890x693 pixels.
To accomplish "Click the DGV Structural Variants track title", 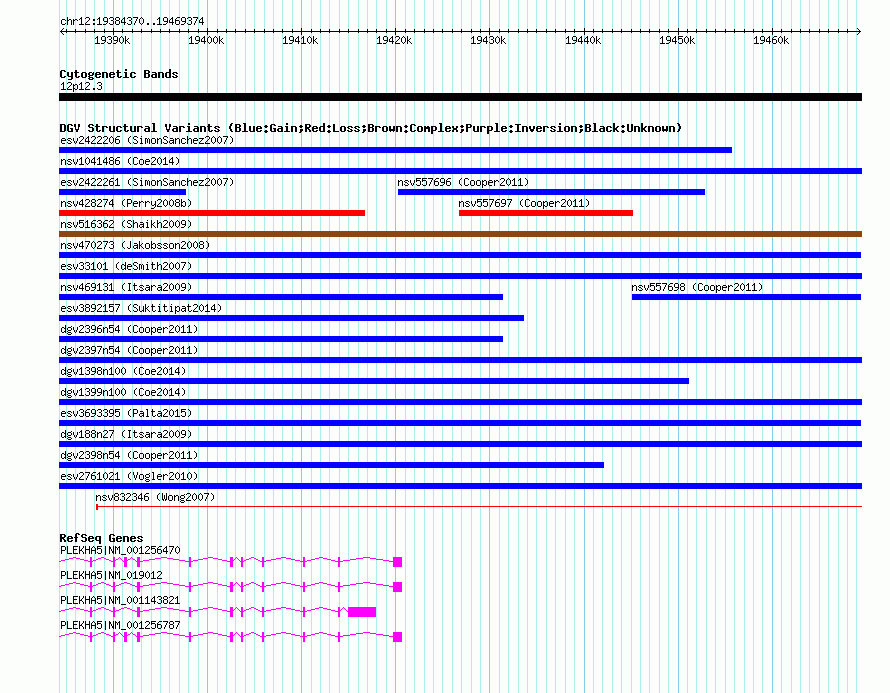I will tap(370, 128).
